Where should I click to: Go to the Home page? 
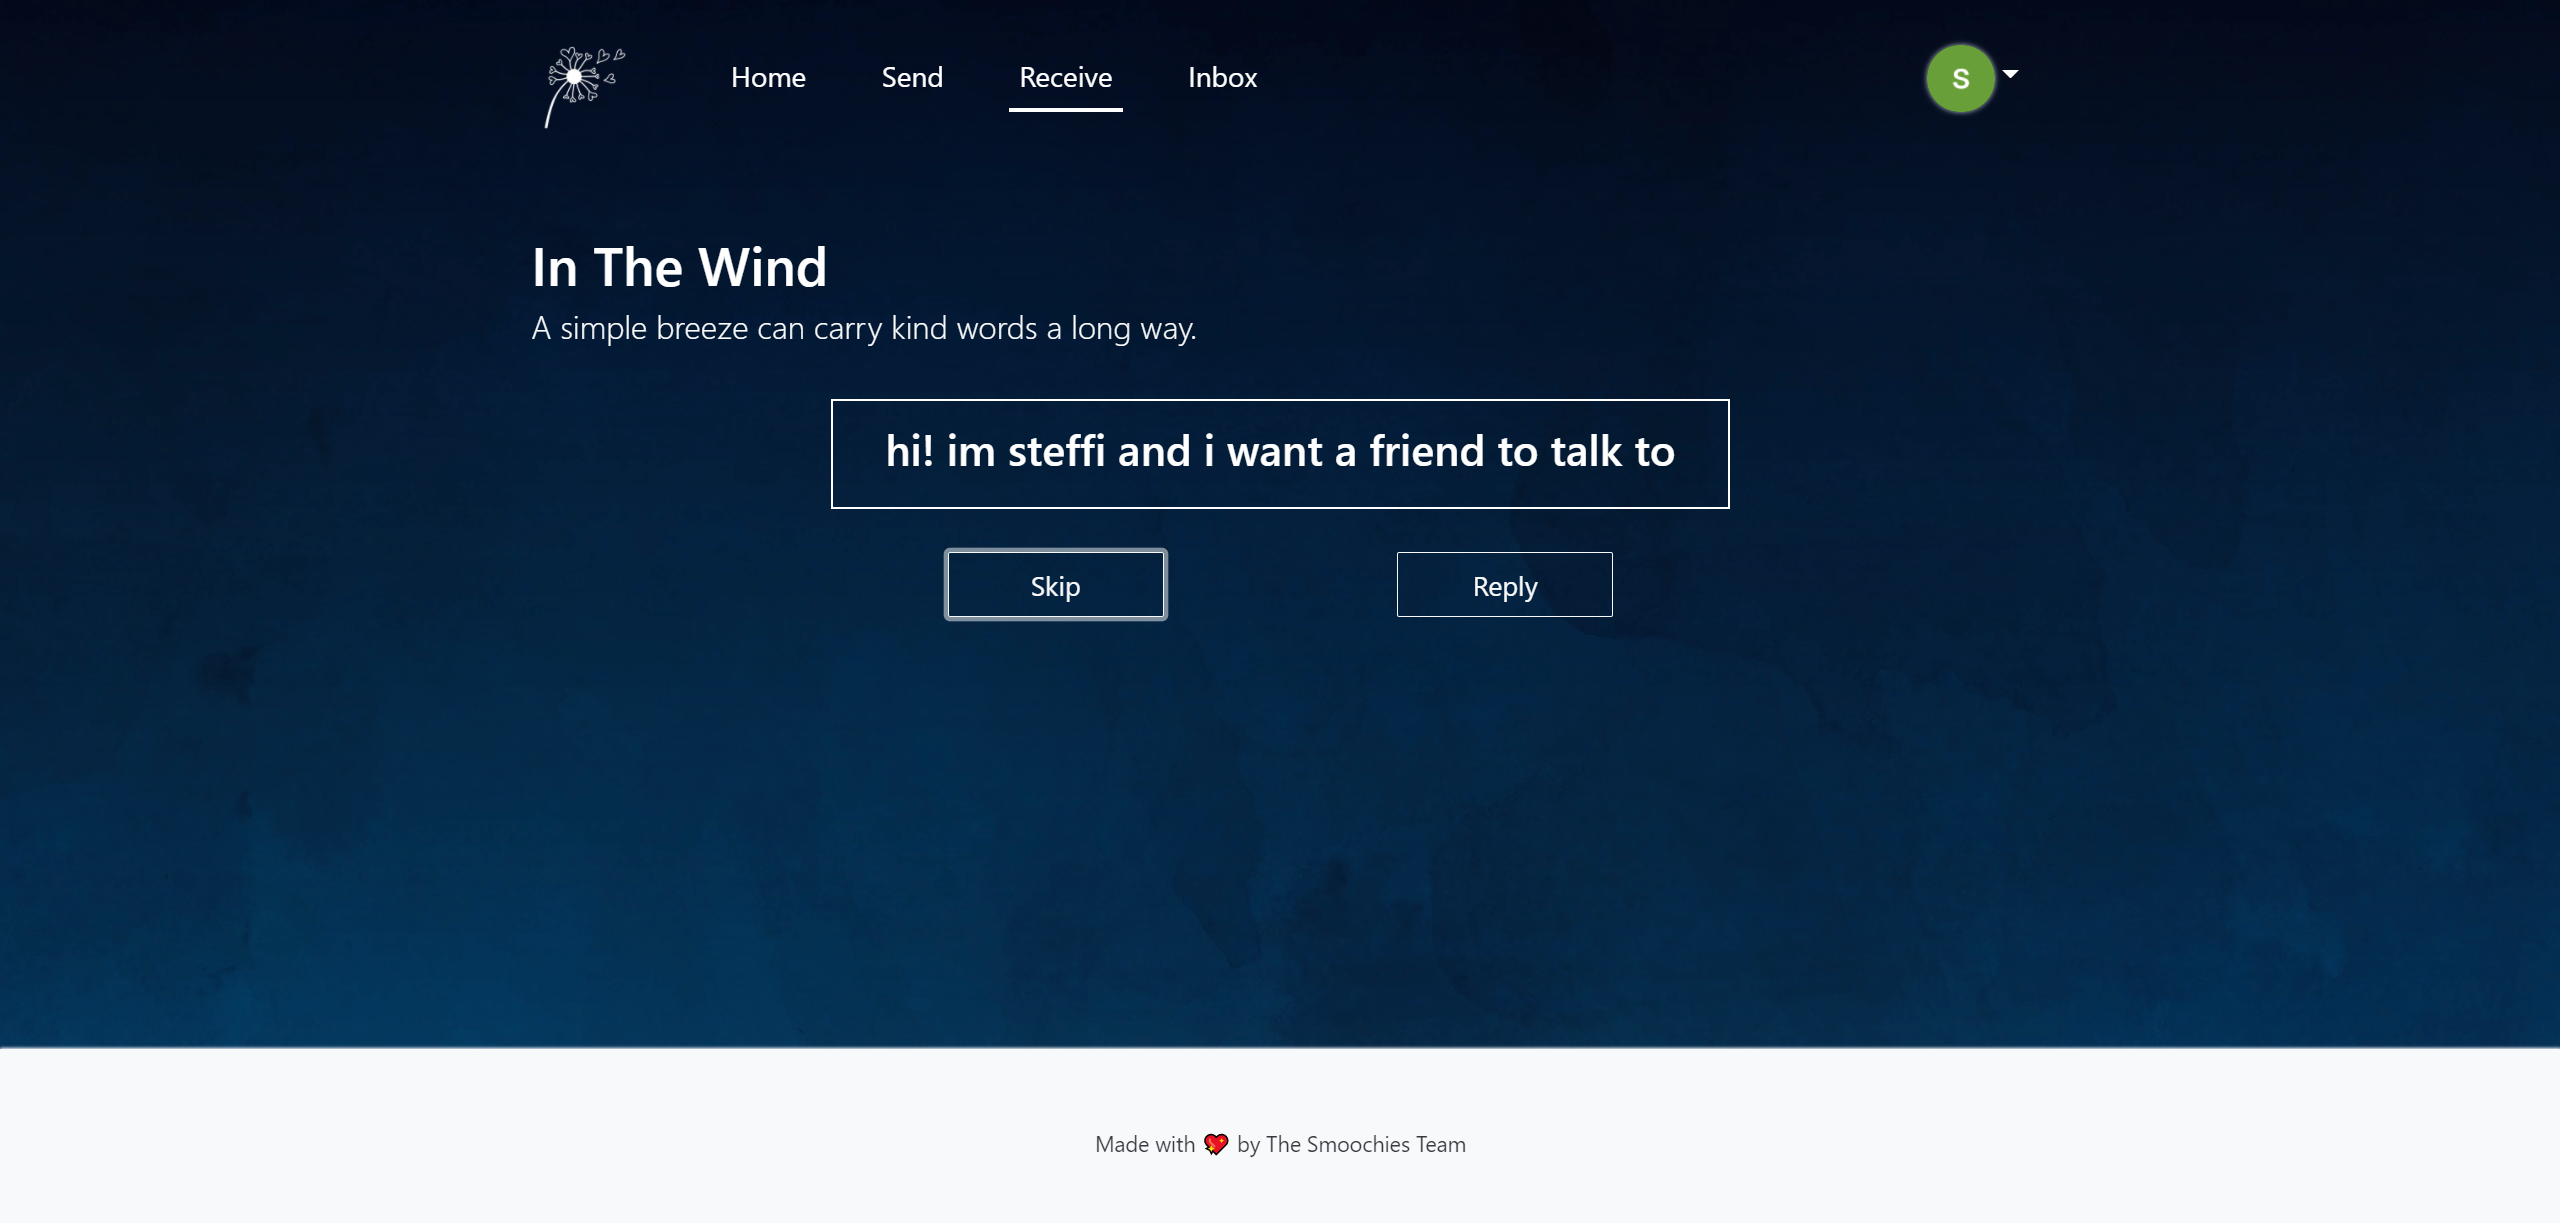767,77
